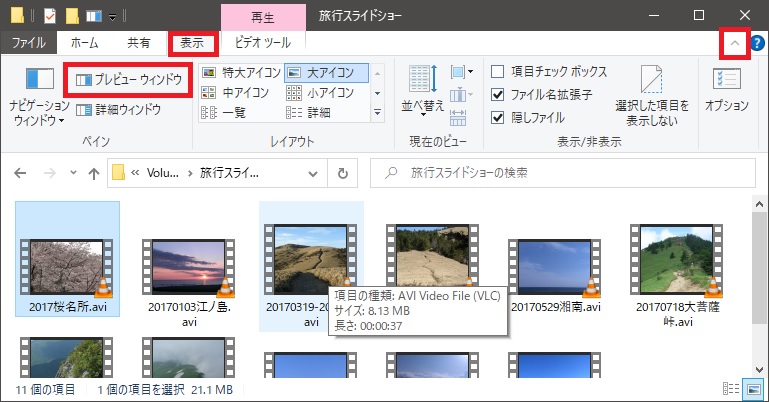Refresh the folder view
The height and width of the screenshot is (402, 769).
[343, 173]
